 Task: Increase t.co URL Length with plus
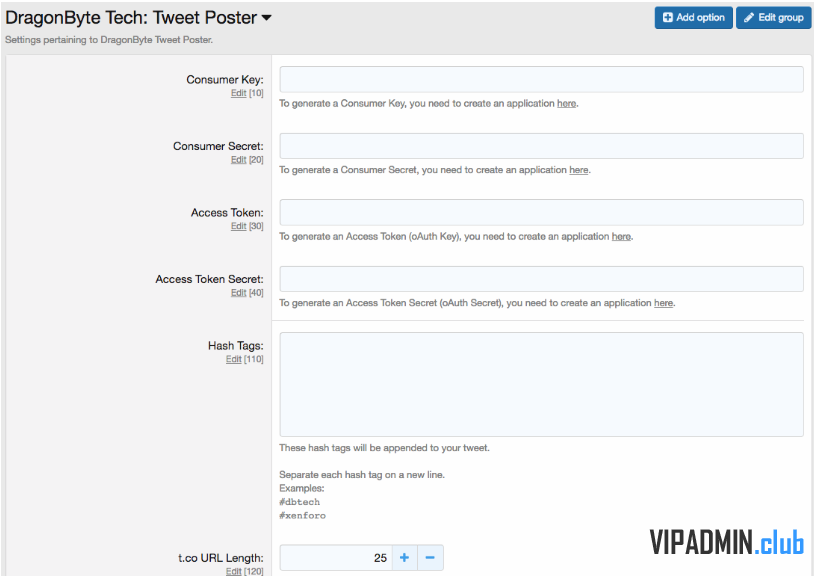coord(404,558)
